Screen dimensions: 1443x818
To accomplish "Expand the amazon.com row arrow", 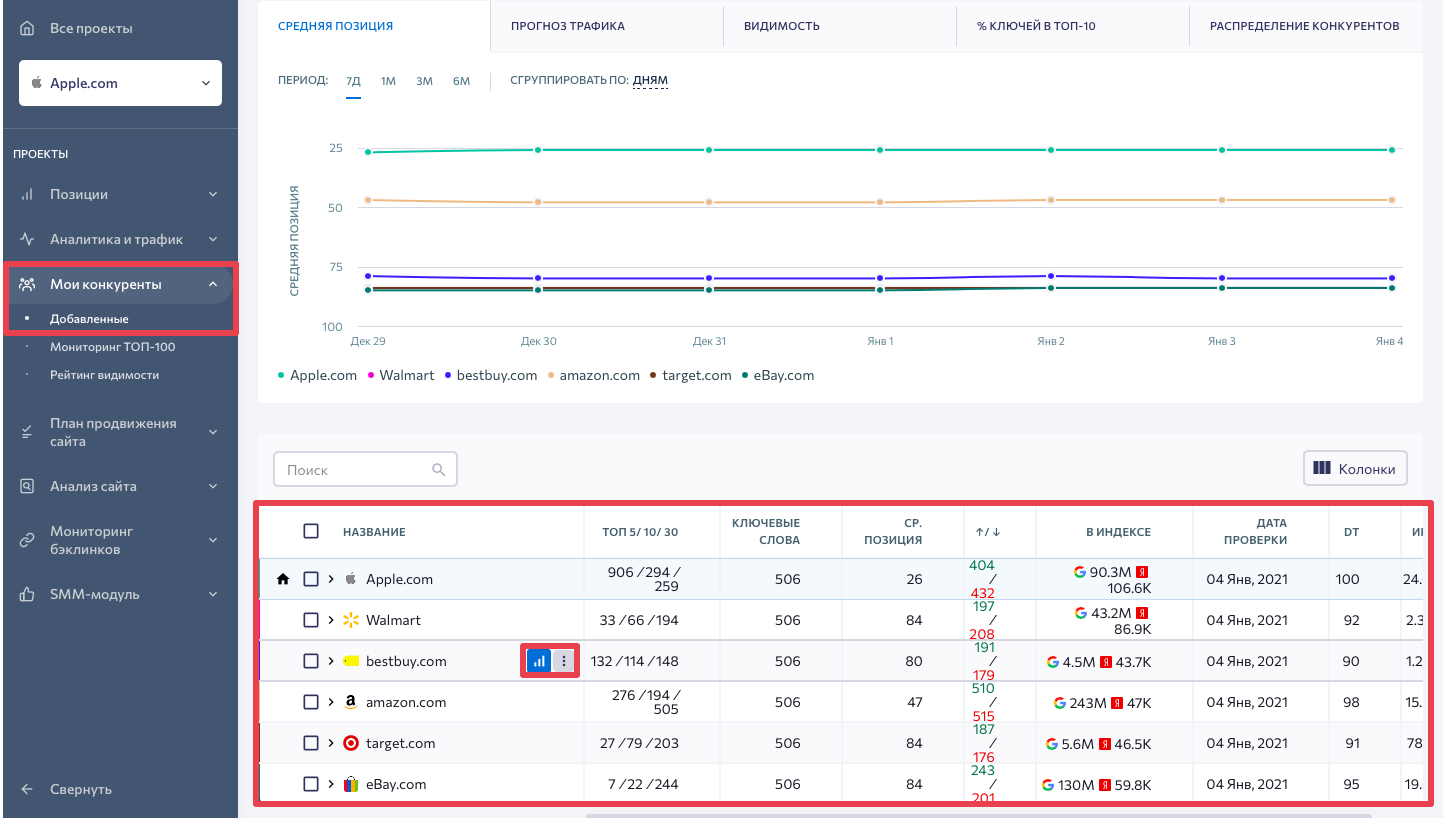I will tap(331, 702).
